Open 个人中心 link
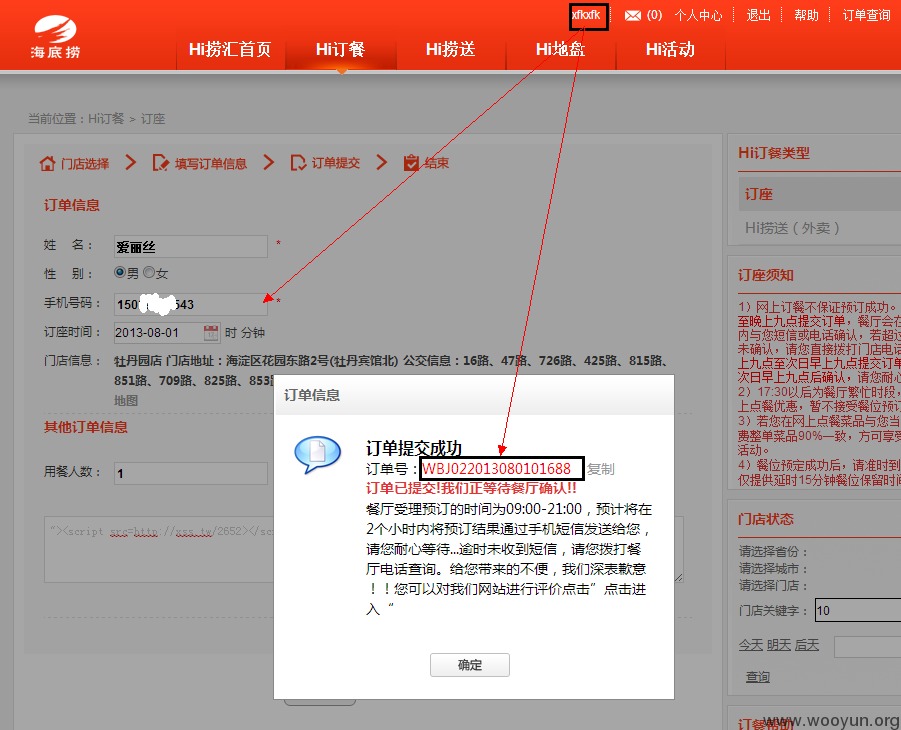901x730 pixels. tap(698, 16)
